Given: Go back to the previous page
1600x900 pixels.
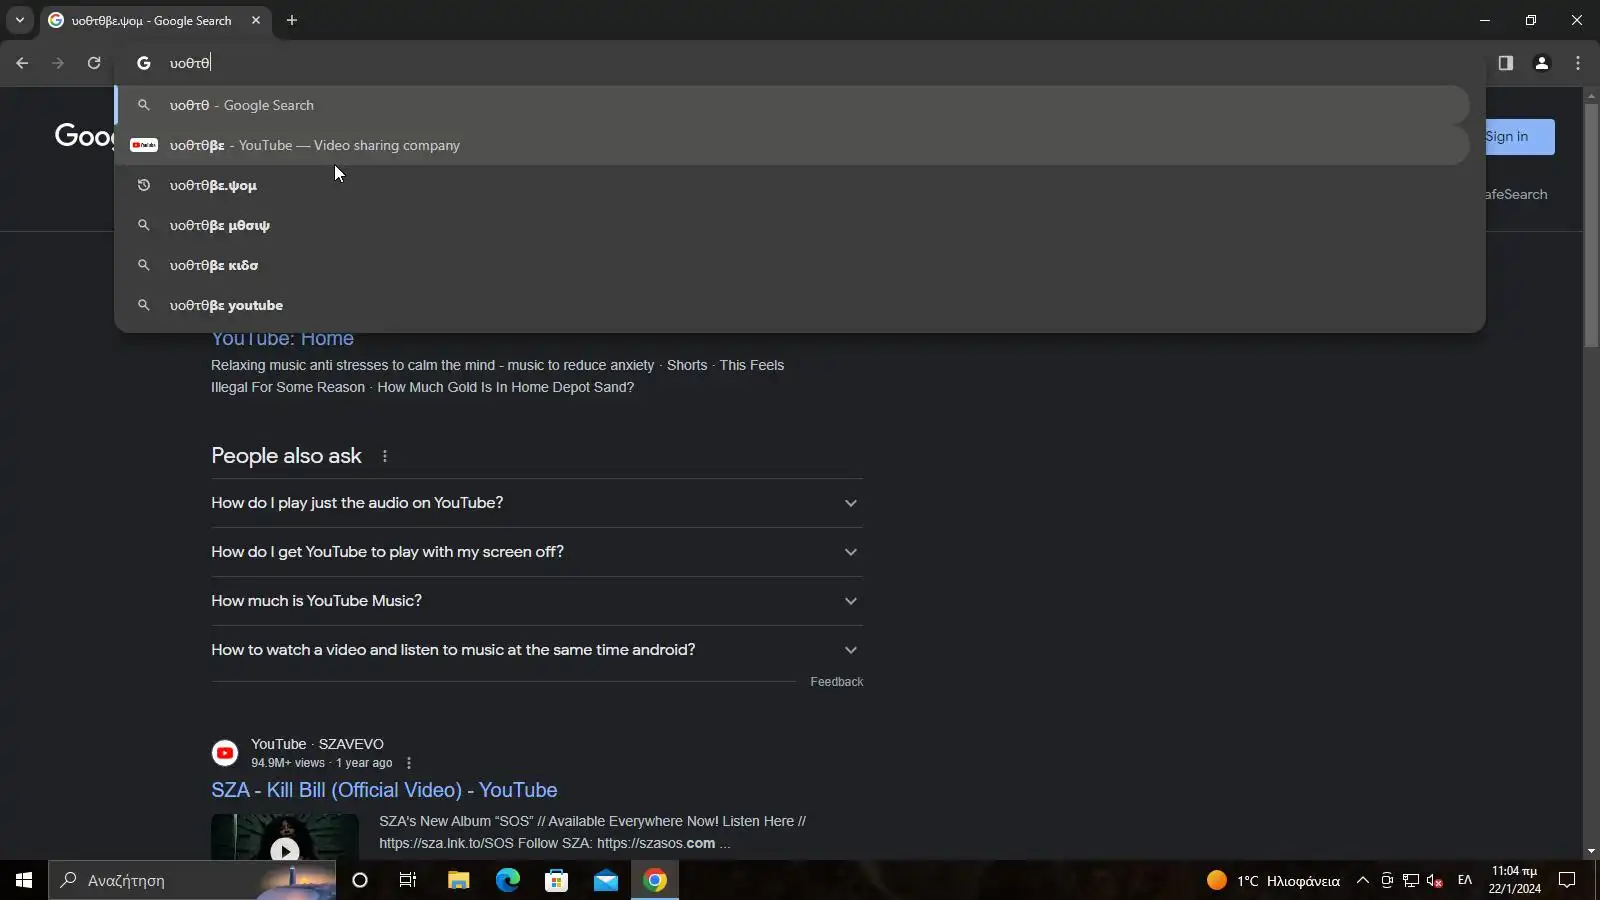Looking at the screenshot, I should 22,63.
